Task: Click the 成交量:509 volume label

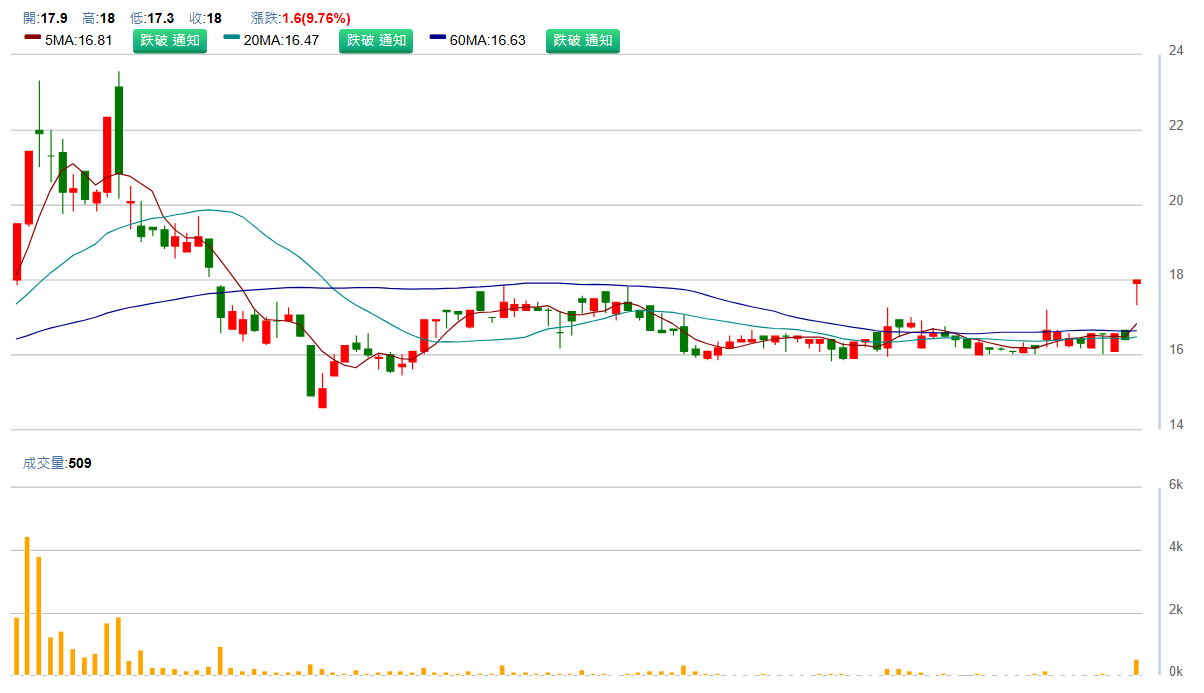Action: tap(57, 463)
